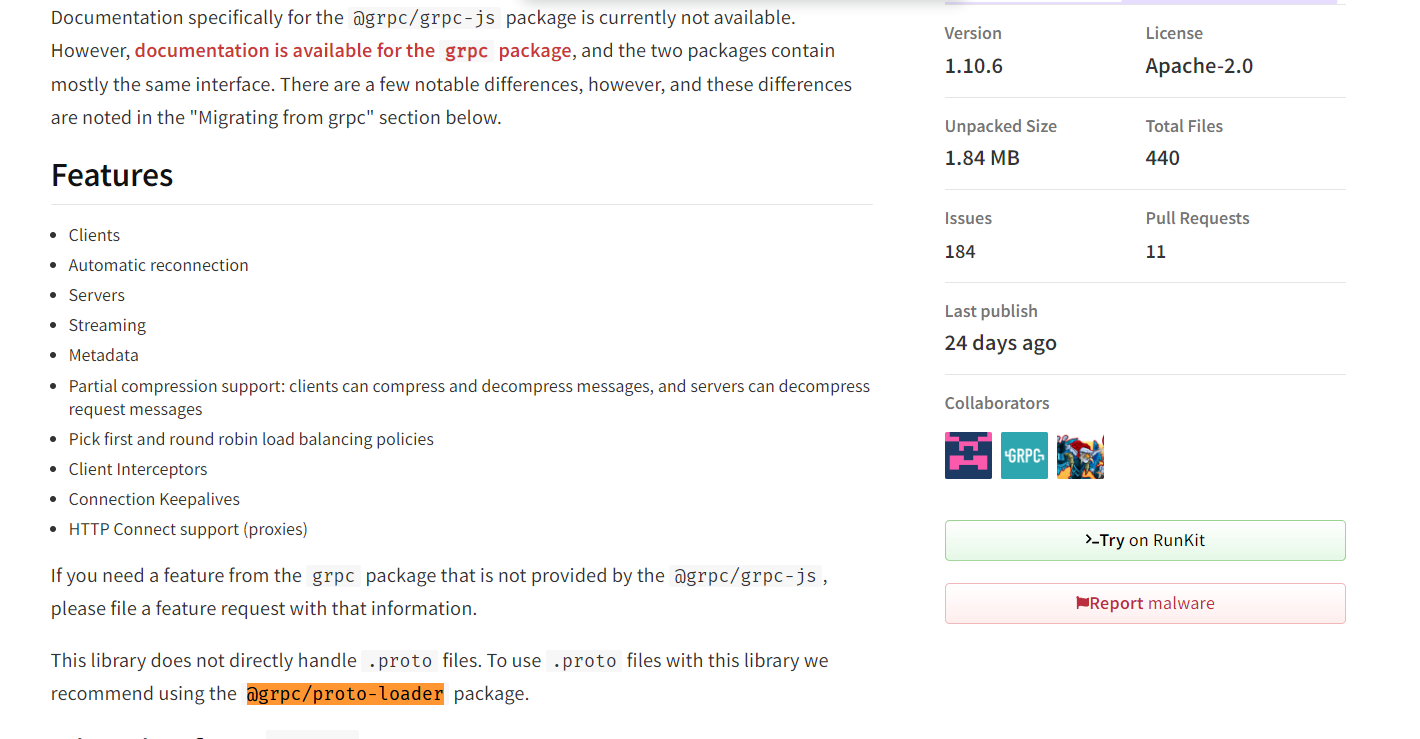Try the package on RunKit

[1145, 540]
